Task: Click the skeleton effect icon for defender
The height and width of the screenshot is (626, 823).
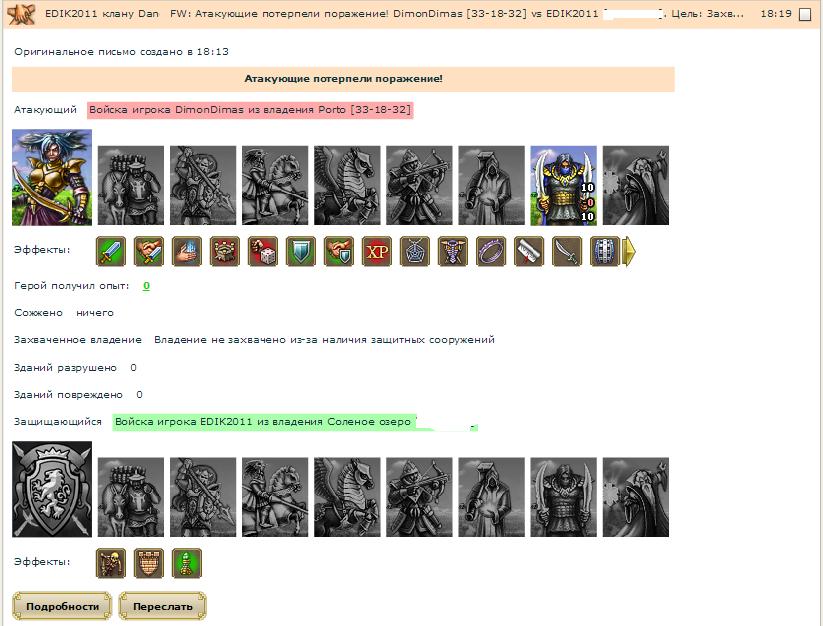Action: coord(111,563)
